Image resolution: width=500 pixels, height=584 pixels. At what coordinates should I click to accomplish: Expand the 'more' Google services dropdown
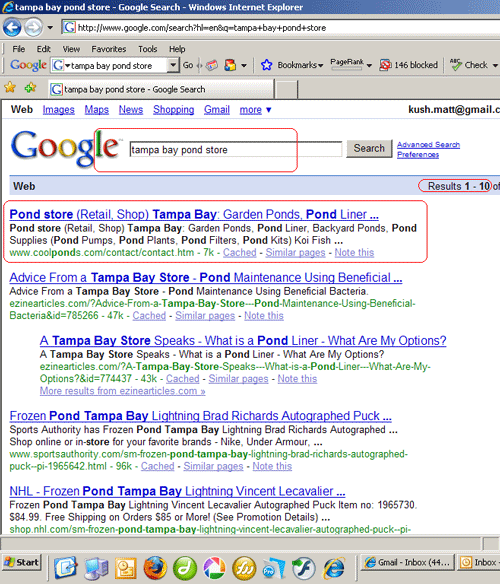click(x=268, y=110)
